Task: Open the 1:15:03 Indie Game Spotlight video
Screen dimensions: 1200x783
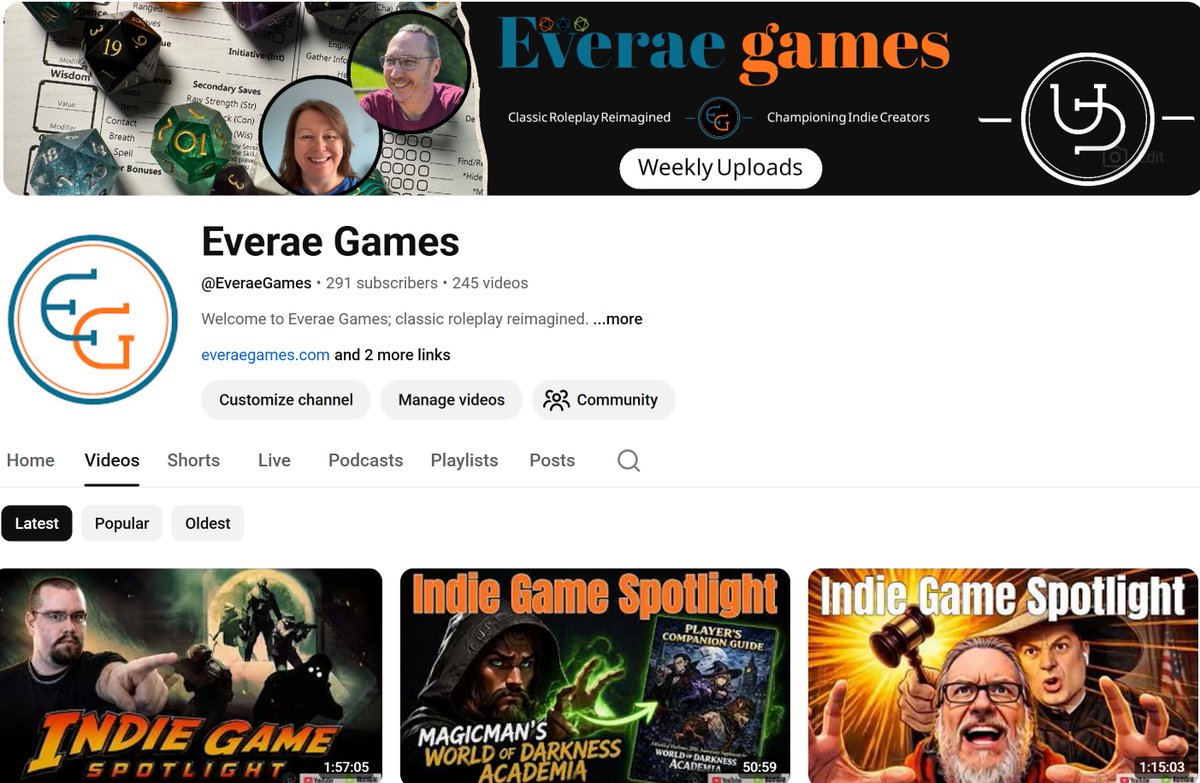Action: coord(1003,675)
